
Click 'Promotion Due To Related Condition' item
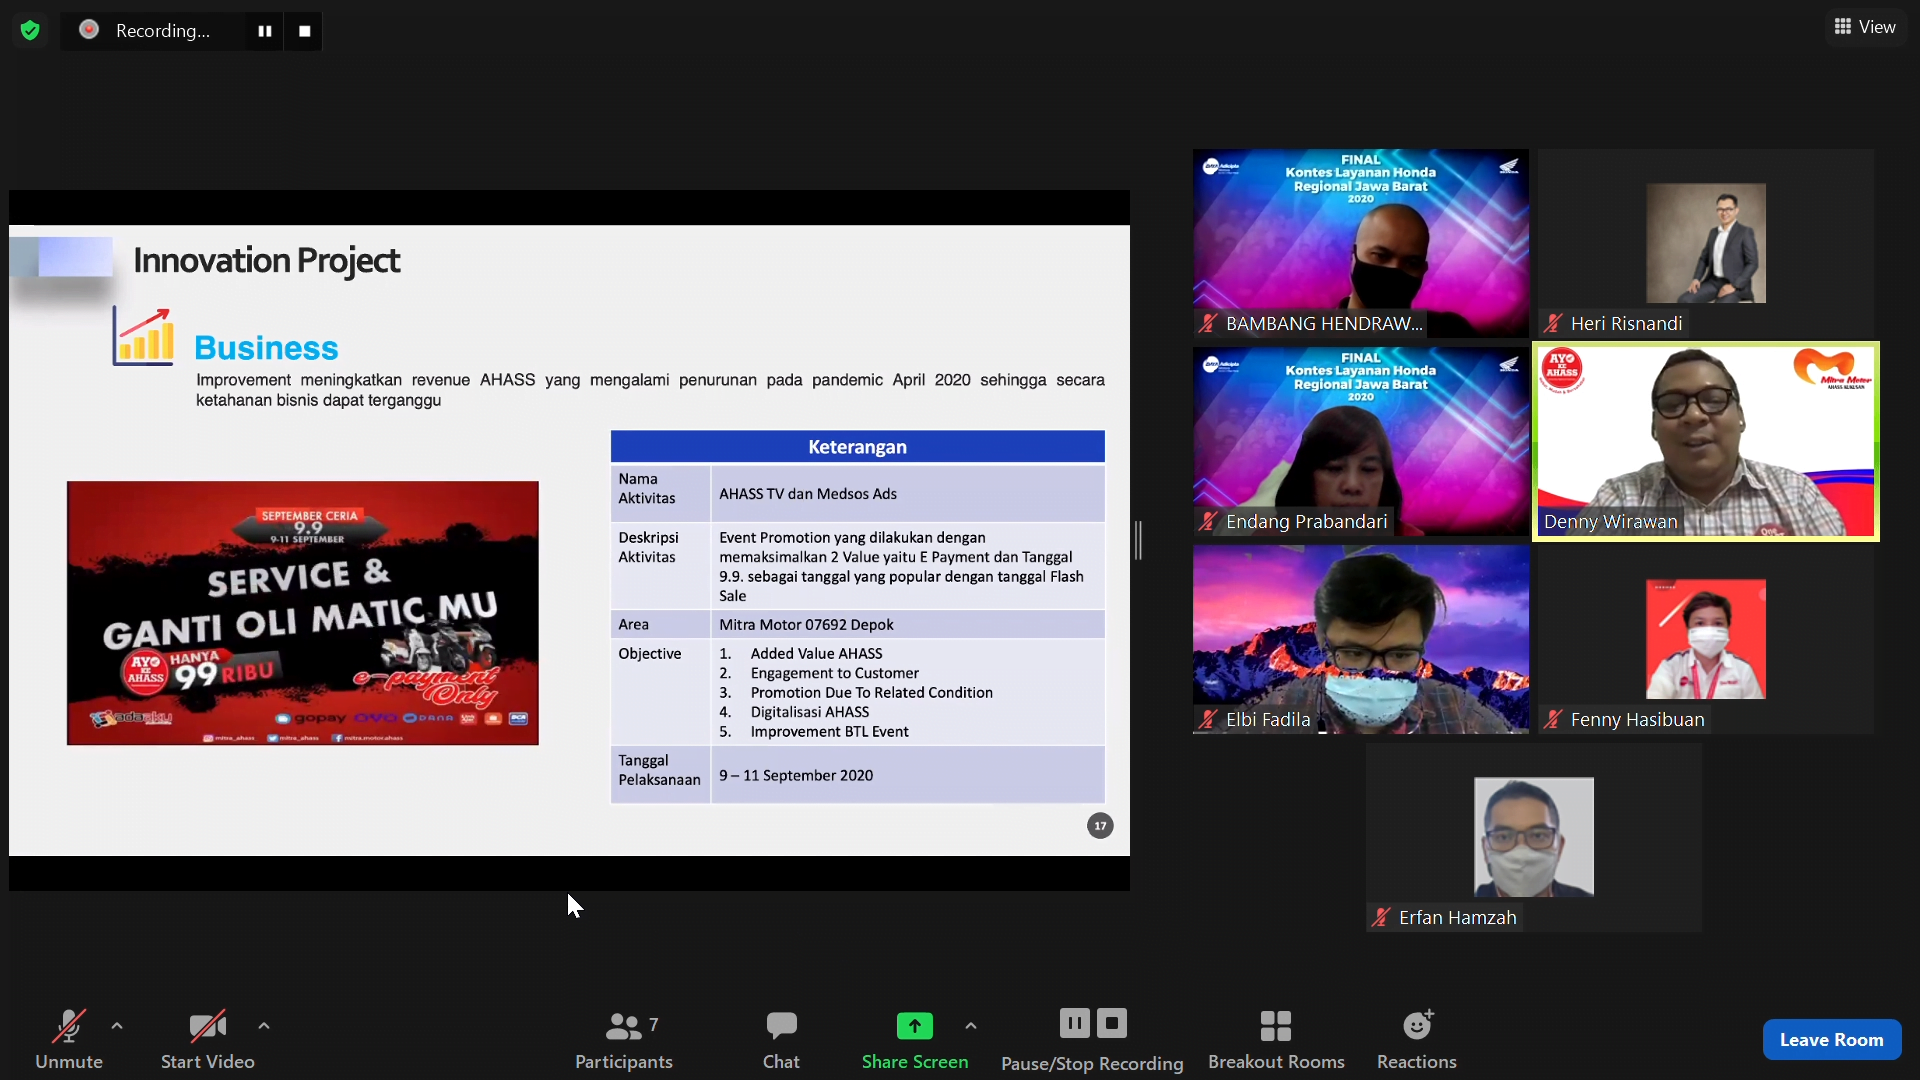(x=872, y=692)
